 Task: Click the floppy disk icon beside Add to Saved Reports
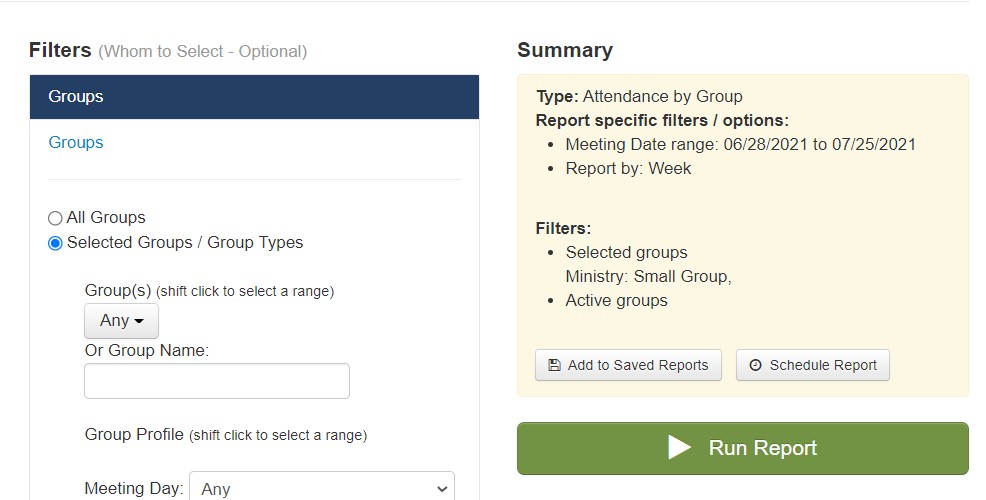point(554,365)
